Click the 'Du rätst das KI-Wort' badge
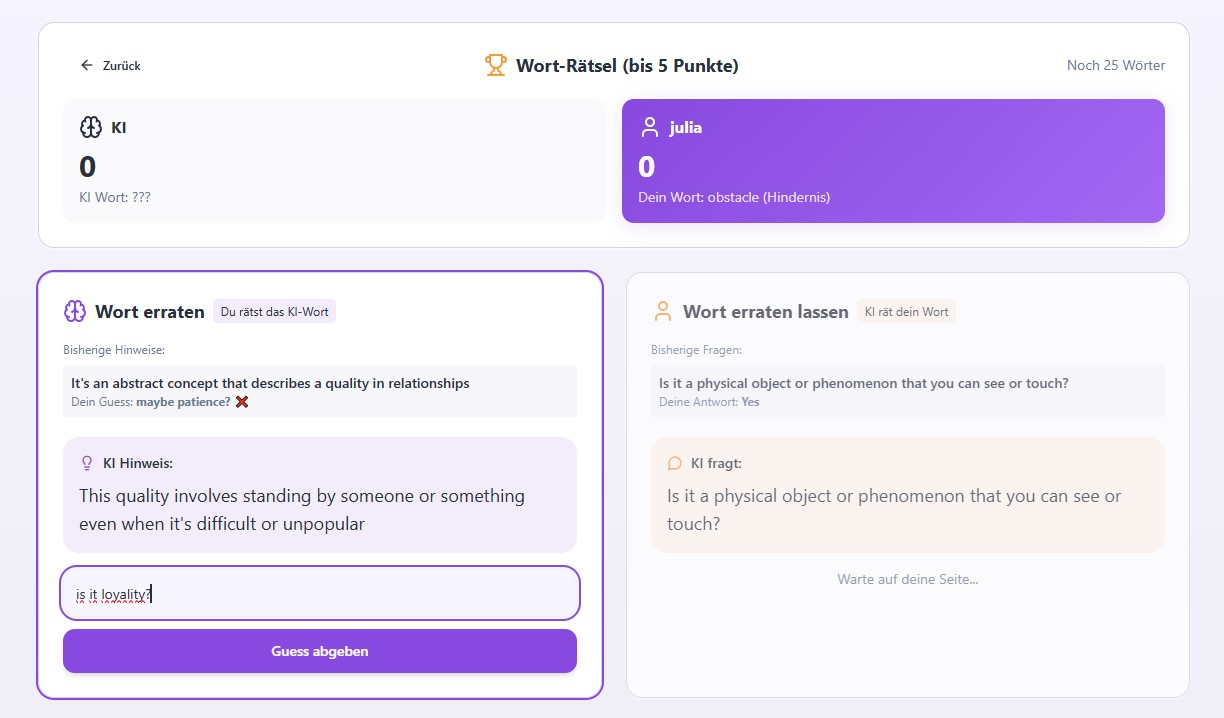Viewport: 1224px width, 718px height. [x=274, y=312]
